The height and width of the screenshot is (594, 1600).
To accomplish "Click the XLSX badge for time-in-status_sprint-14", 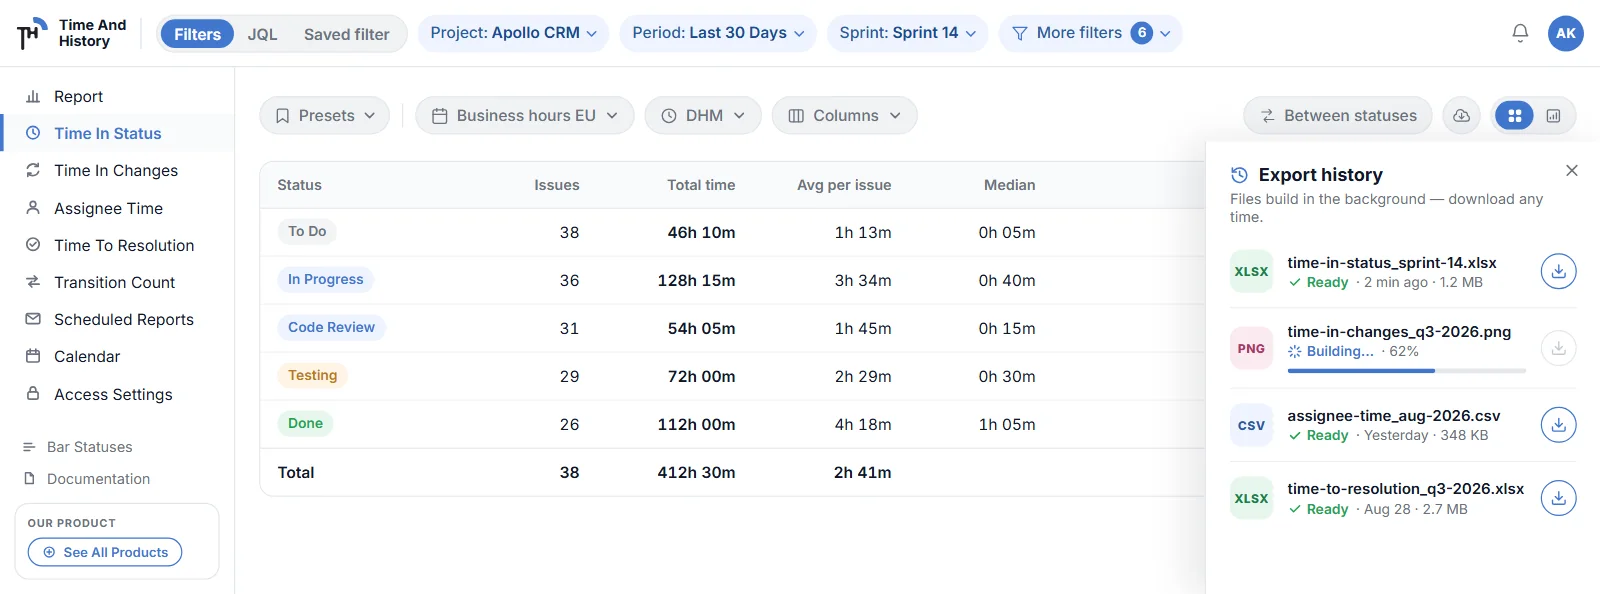I will [1251, 271].
